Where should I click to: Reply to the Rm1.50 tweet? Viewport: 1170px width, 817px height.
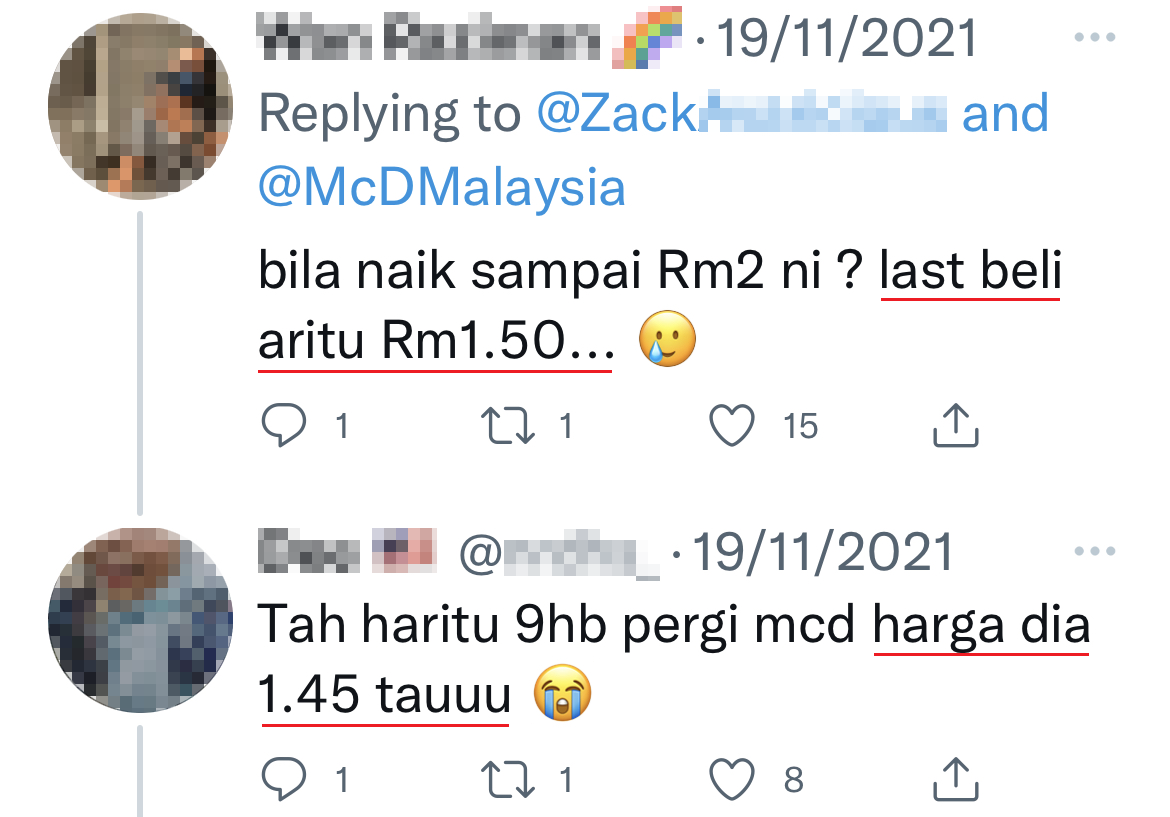point(284,425)
